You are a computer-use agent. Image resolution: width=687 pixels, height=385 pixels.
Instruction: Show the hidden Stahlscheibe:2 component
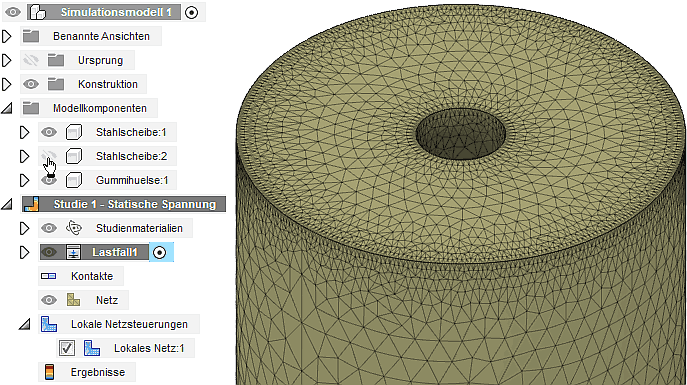click(x=49, y=156)
